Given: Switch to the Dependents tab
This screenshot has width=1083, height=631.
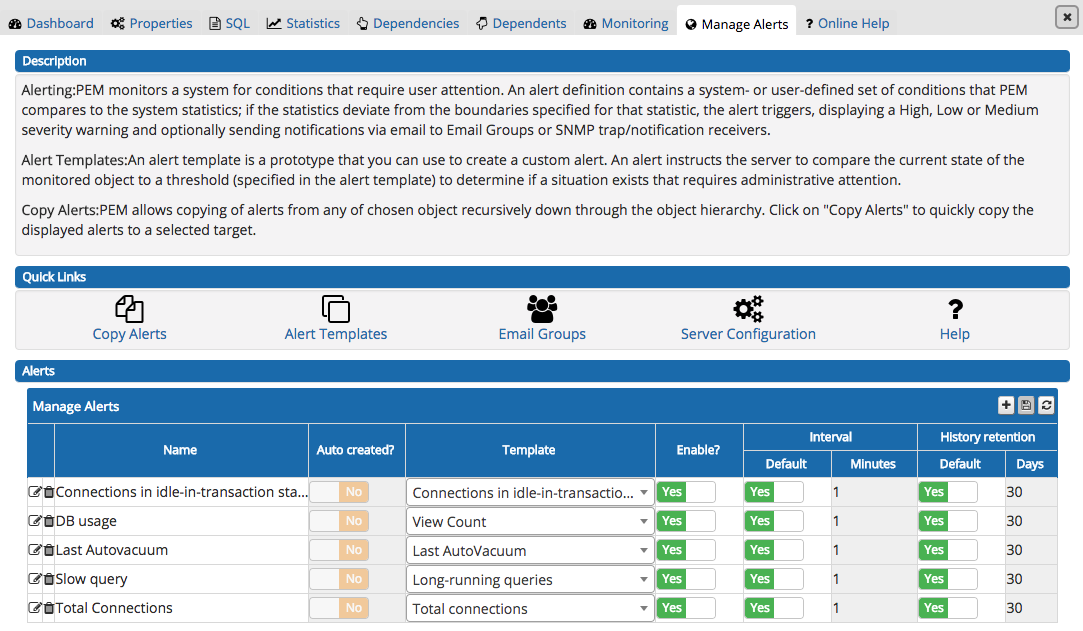Looking at the screenshot, I should tap(521, 23).
